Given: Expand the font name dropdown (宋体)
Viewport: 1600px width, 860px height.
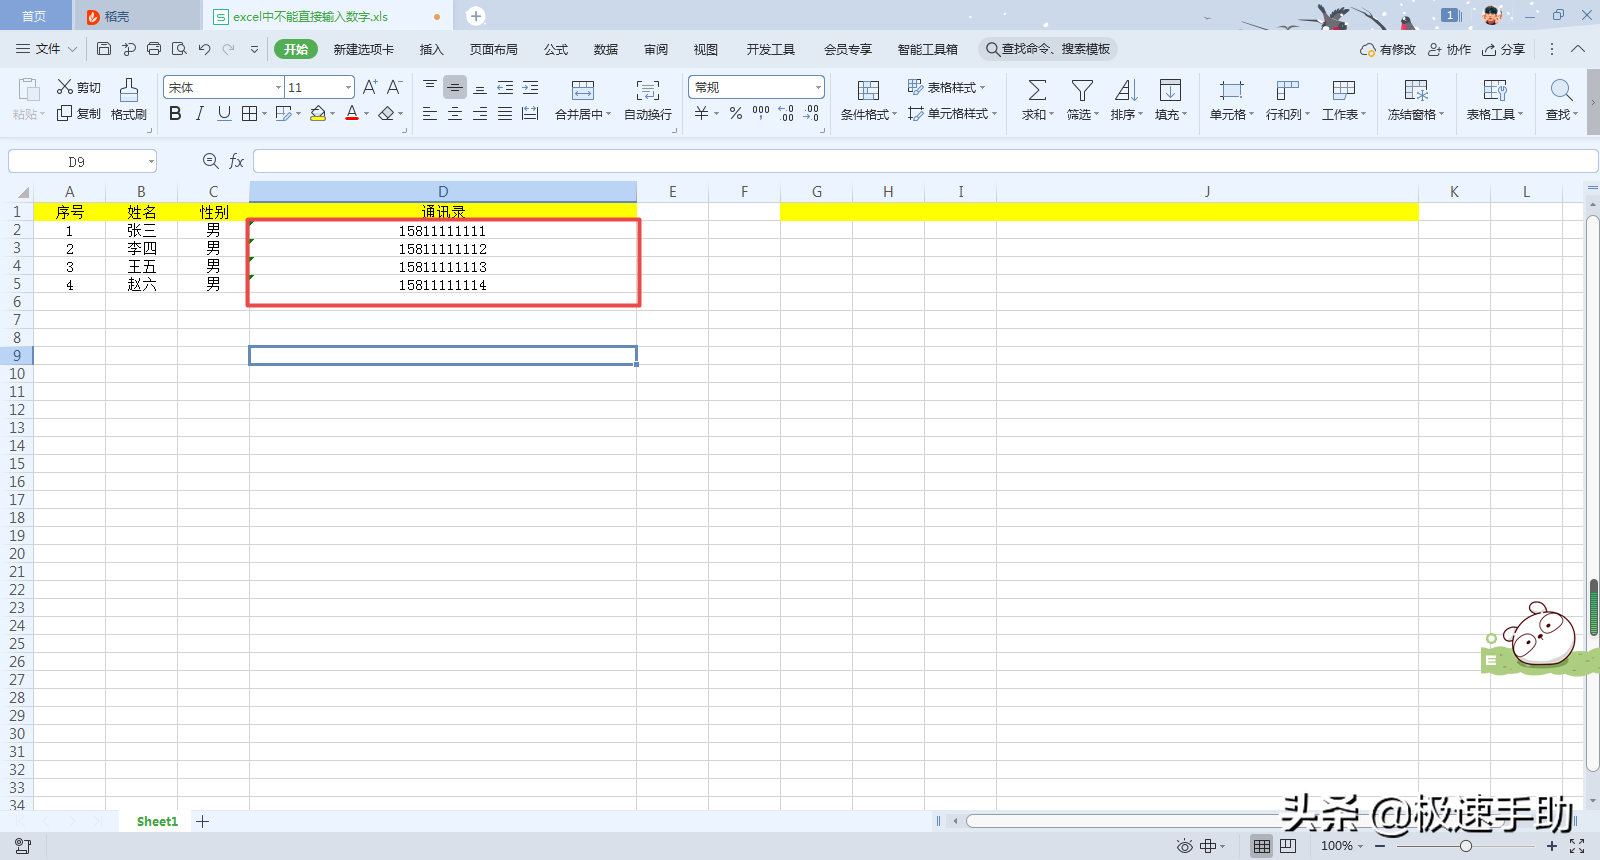Looking at the screenshot, I should pyautogui.click(x=278, y=88).
